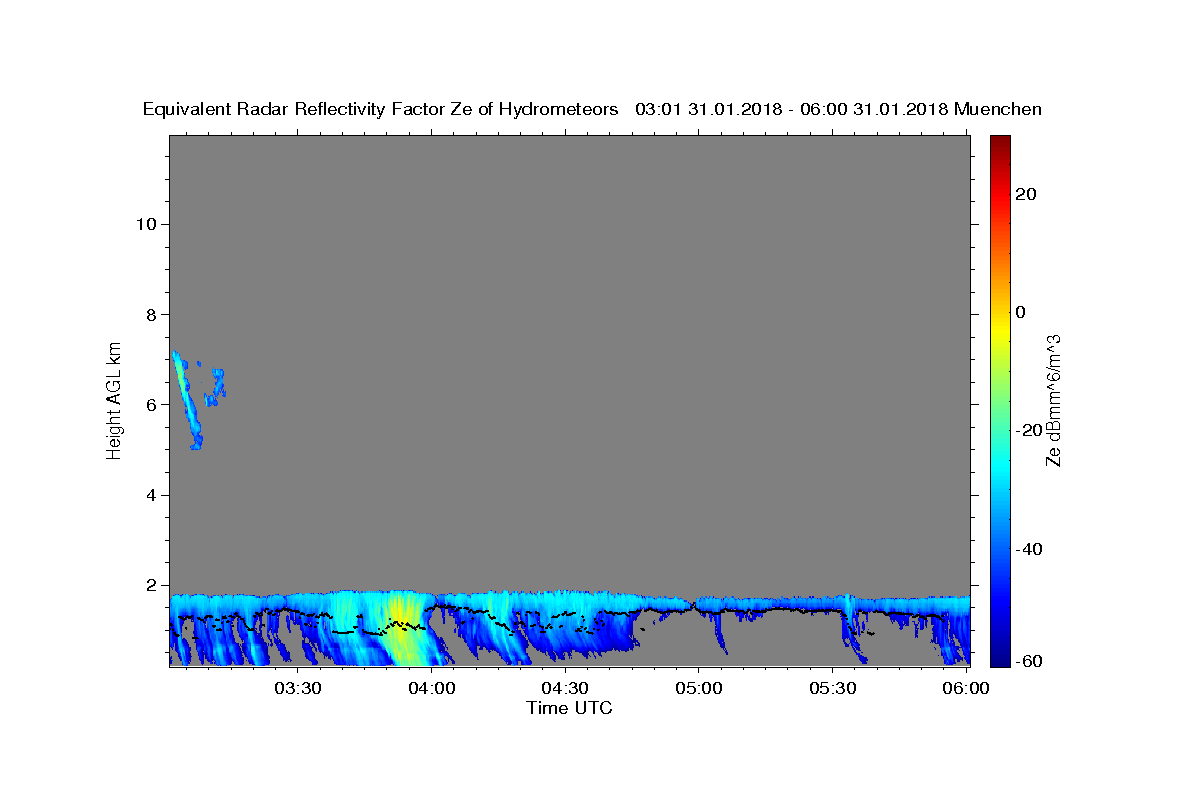Click the "Height AGL km" axis label
This screenshot has width=1200, height=800.
click(115, 399)
